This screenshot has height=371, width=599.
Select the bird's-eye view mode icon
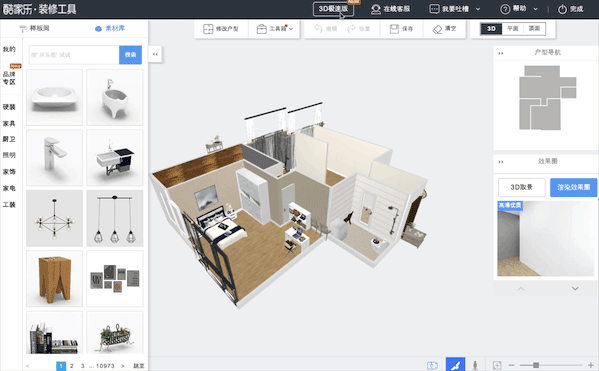pos(455,365)
